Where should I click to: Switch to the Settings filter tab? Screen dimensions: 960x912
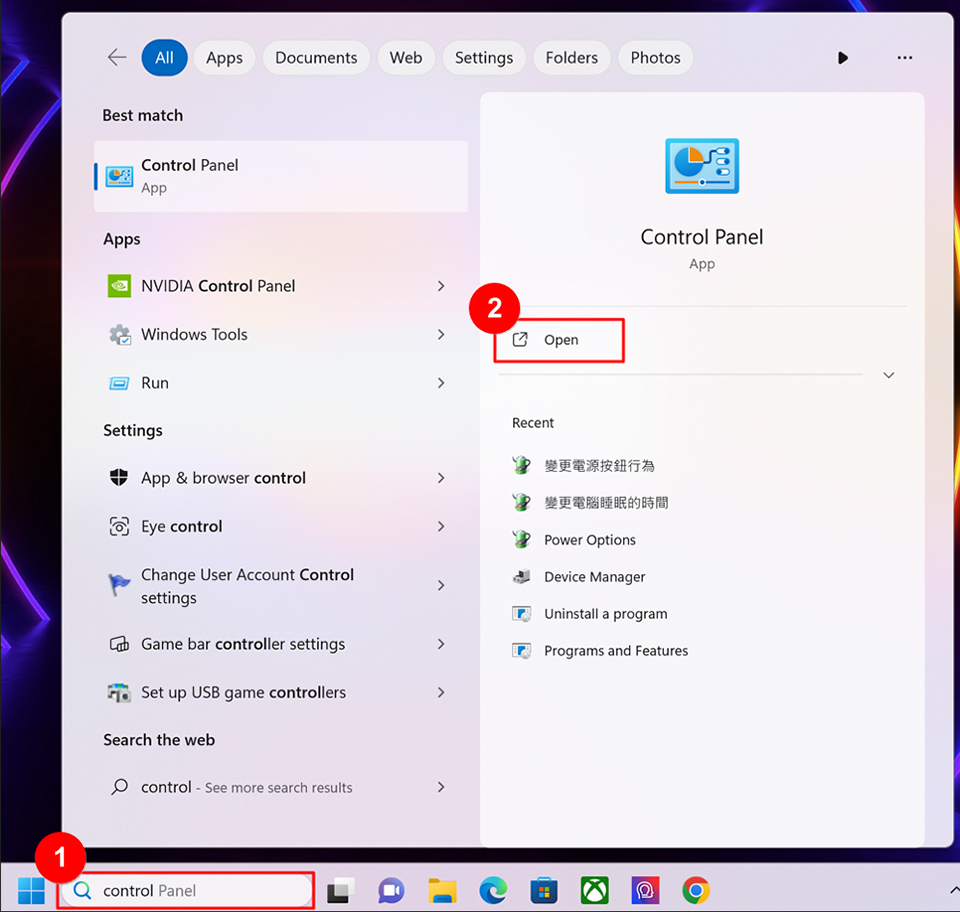(x=484, y=58)
